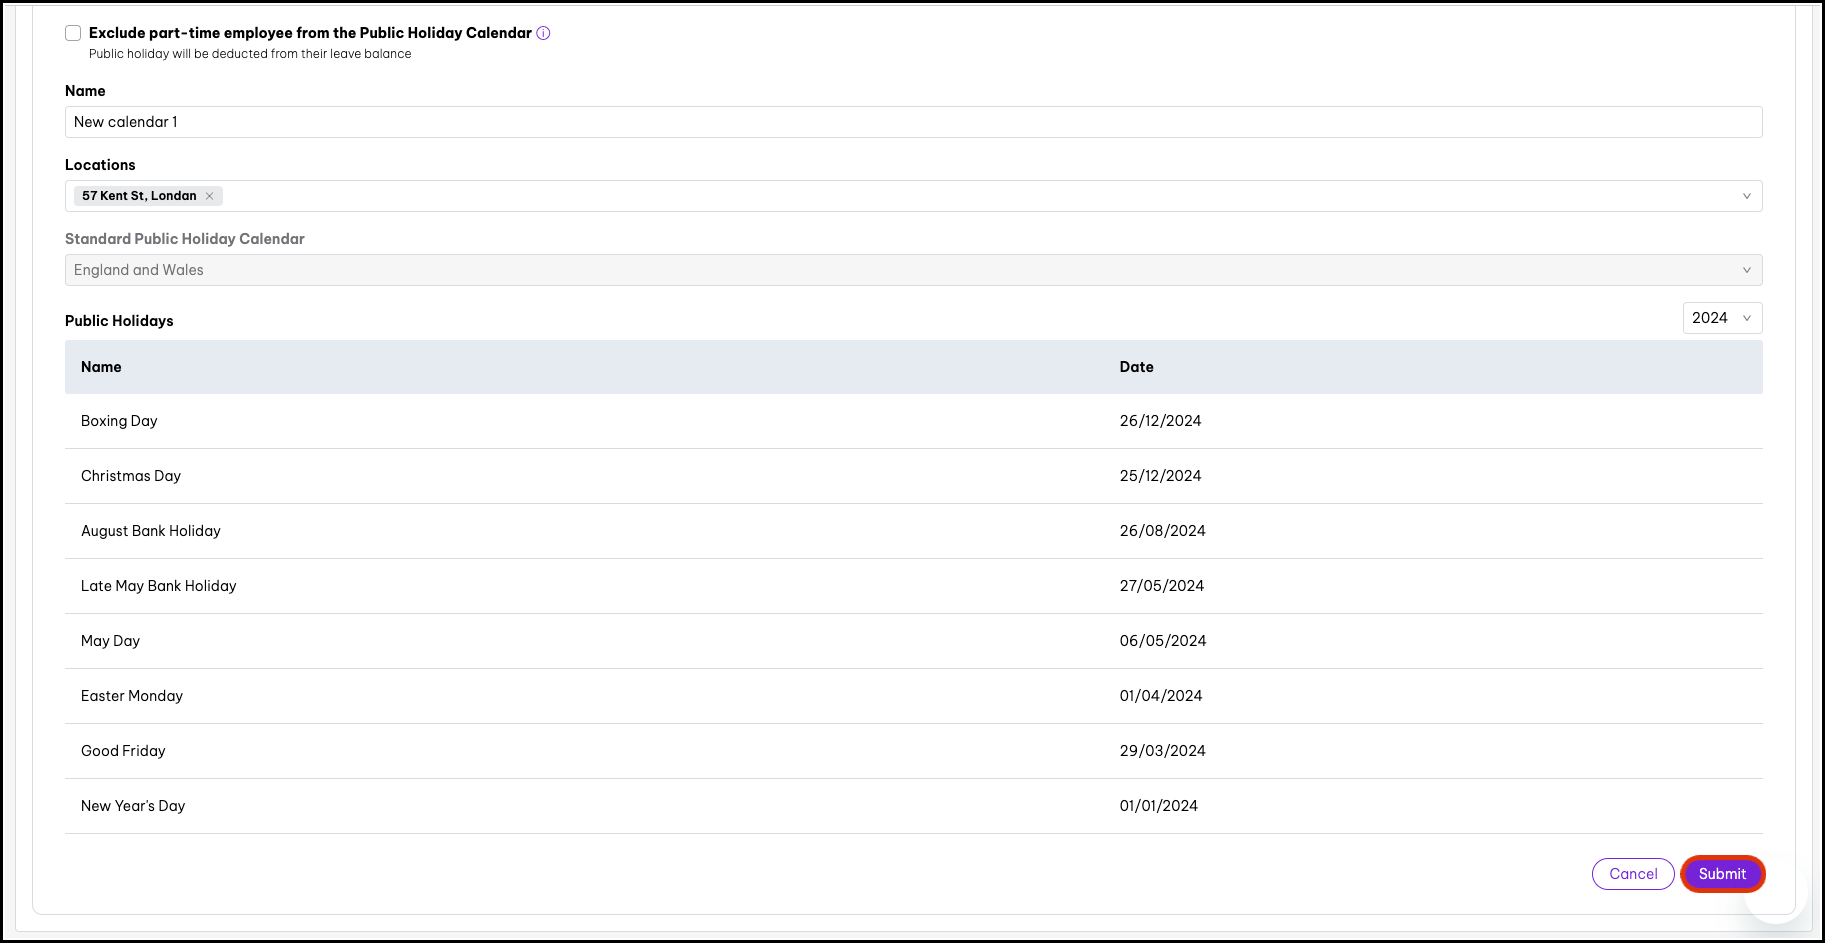Click the Name input field
Image resolution: width=1825 pixels, height=943 pixels.
pos(913,122)
